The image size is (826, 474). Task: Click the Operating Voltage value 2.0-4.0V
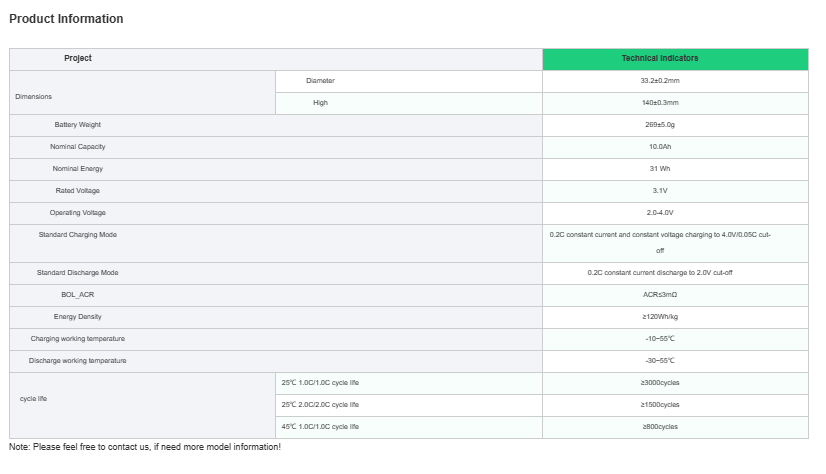tap(660, 213)
